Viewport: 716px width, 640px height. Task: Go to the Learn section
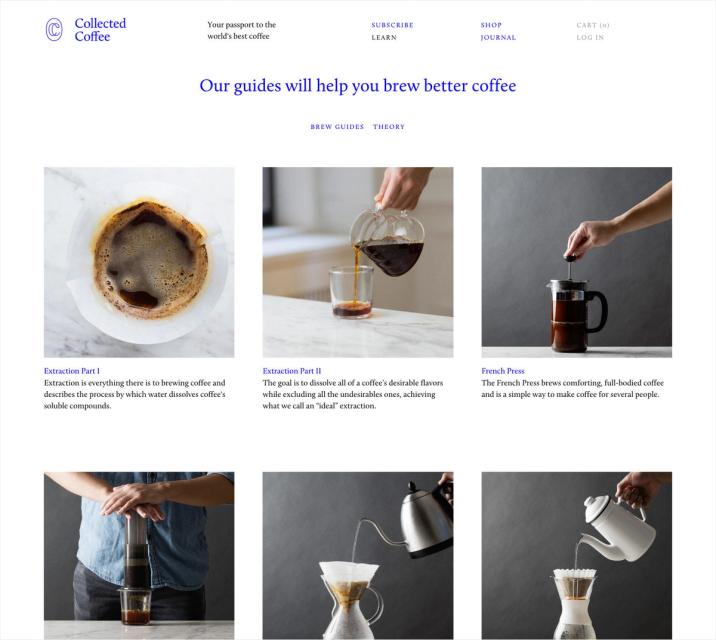coord(384,37)
